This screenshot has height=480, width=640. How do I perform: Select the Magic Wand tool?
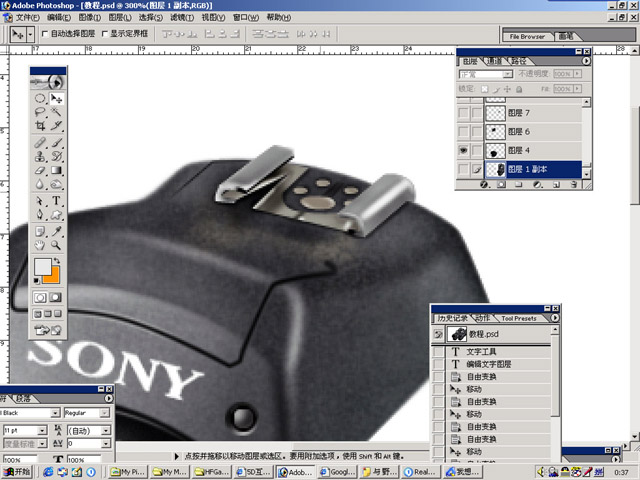pyautogui.click(x=56, y=112)
